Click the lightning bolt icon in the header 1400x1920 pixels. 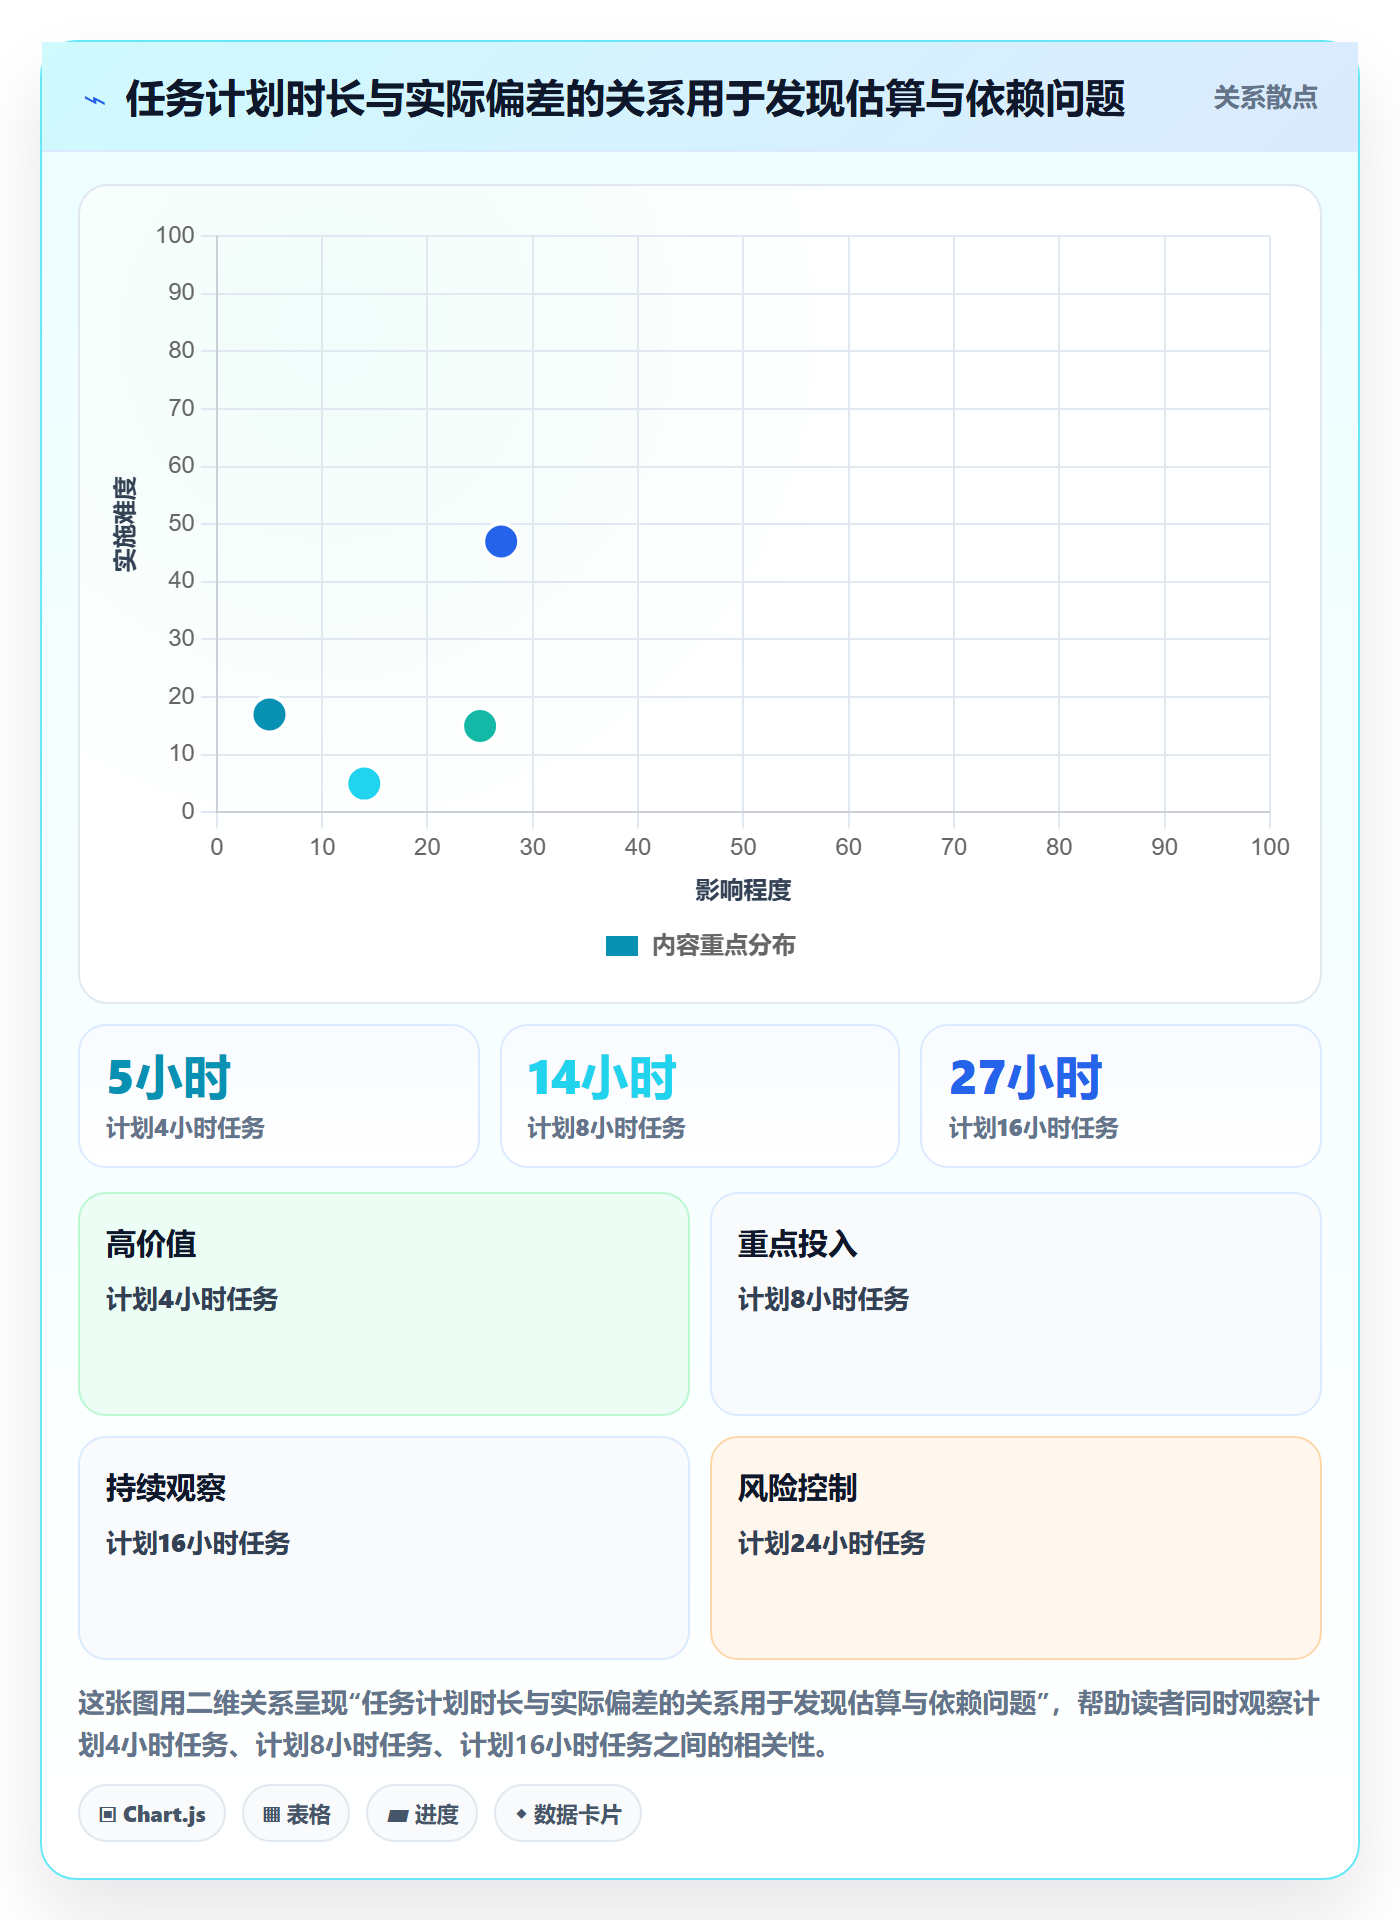pos(95,100)
